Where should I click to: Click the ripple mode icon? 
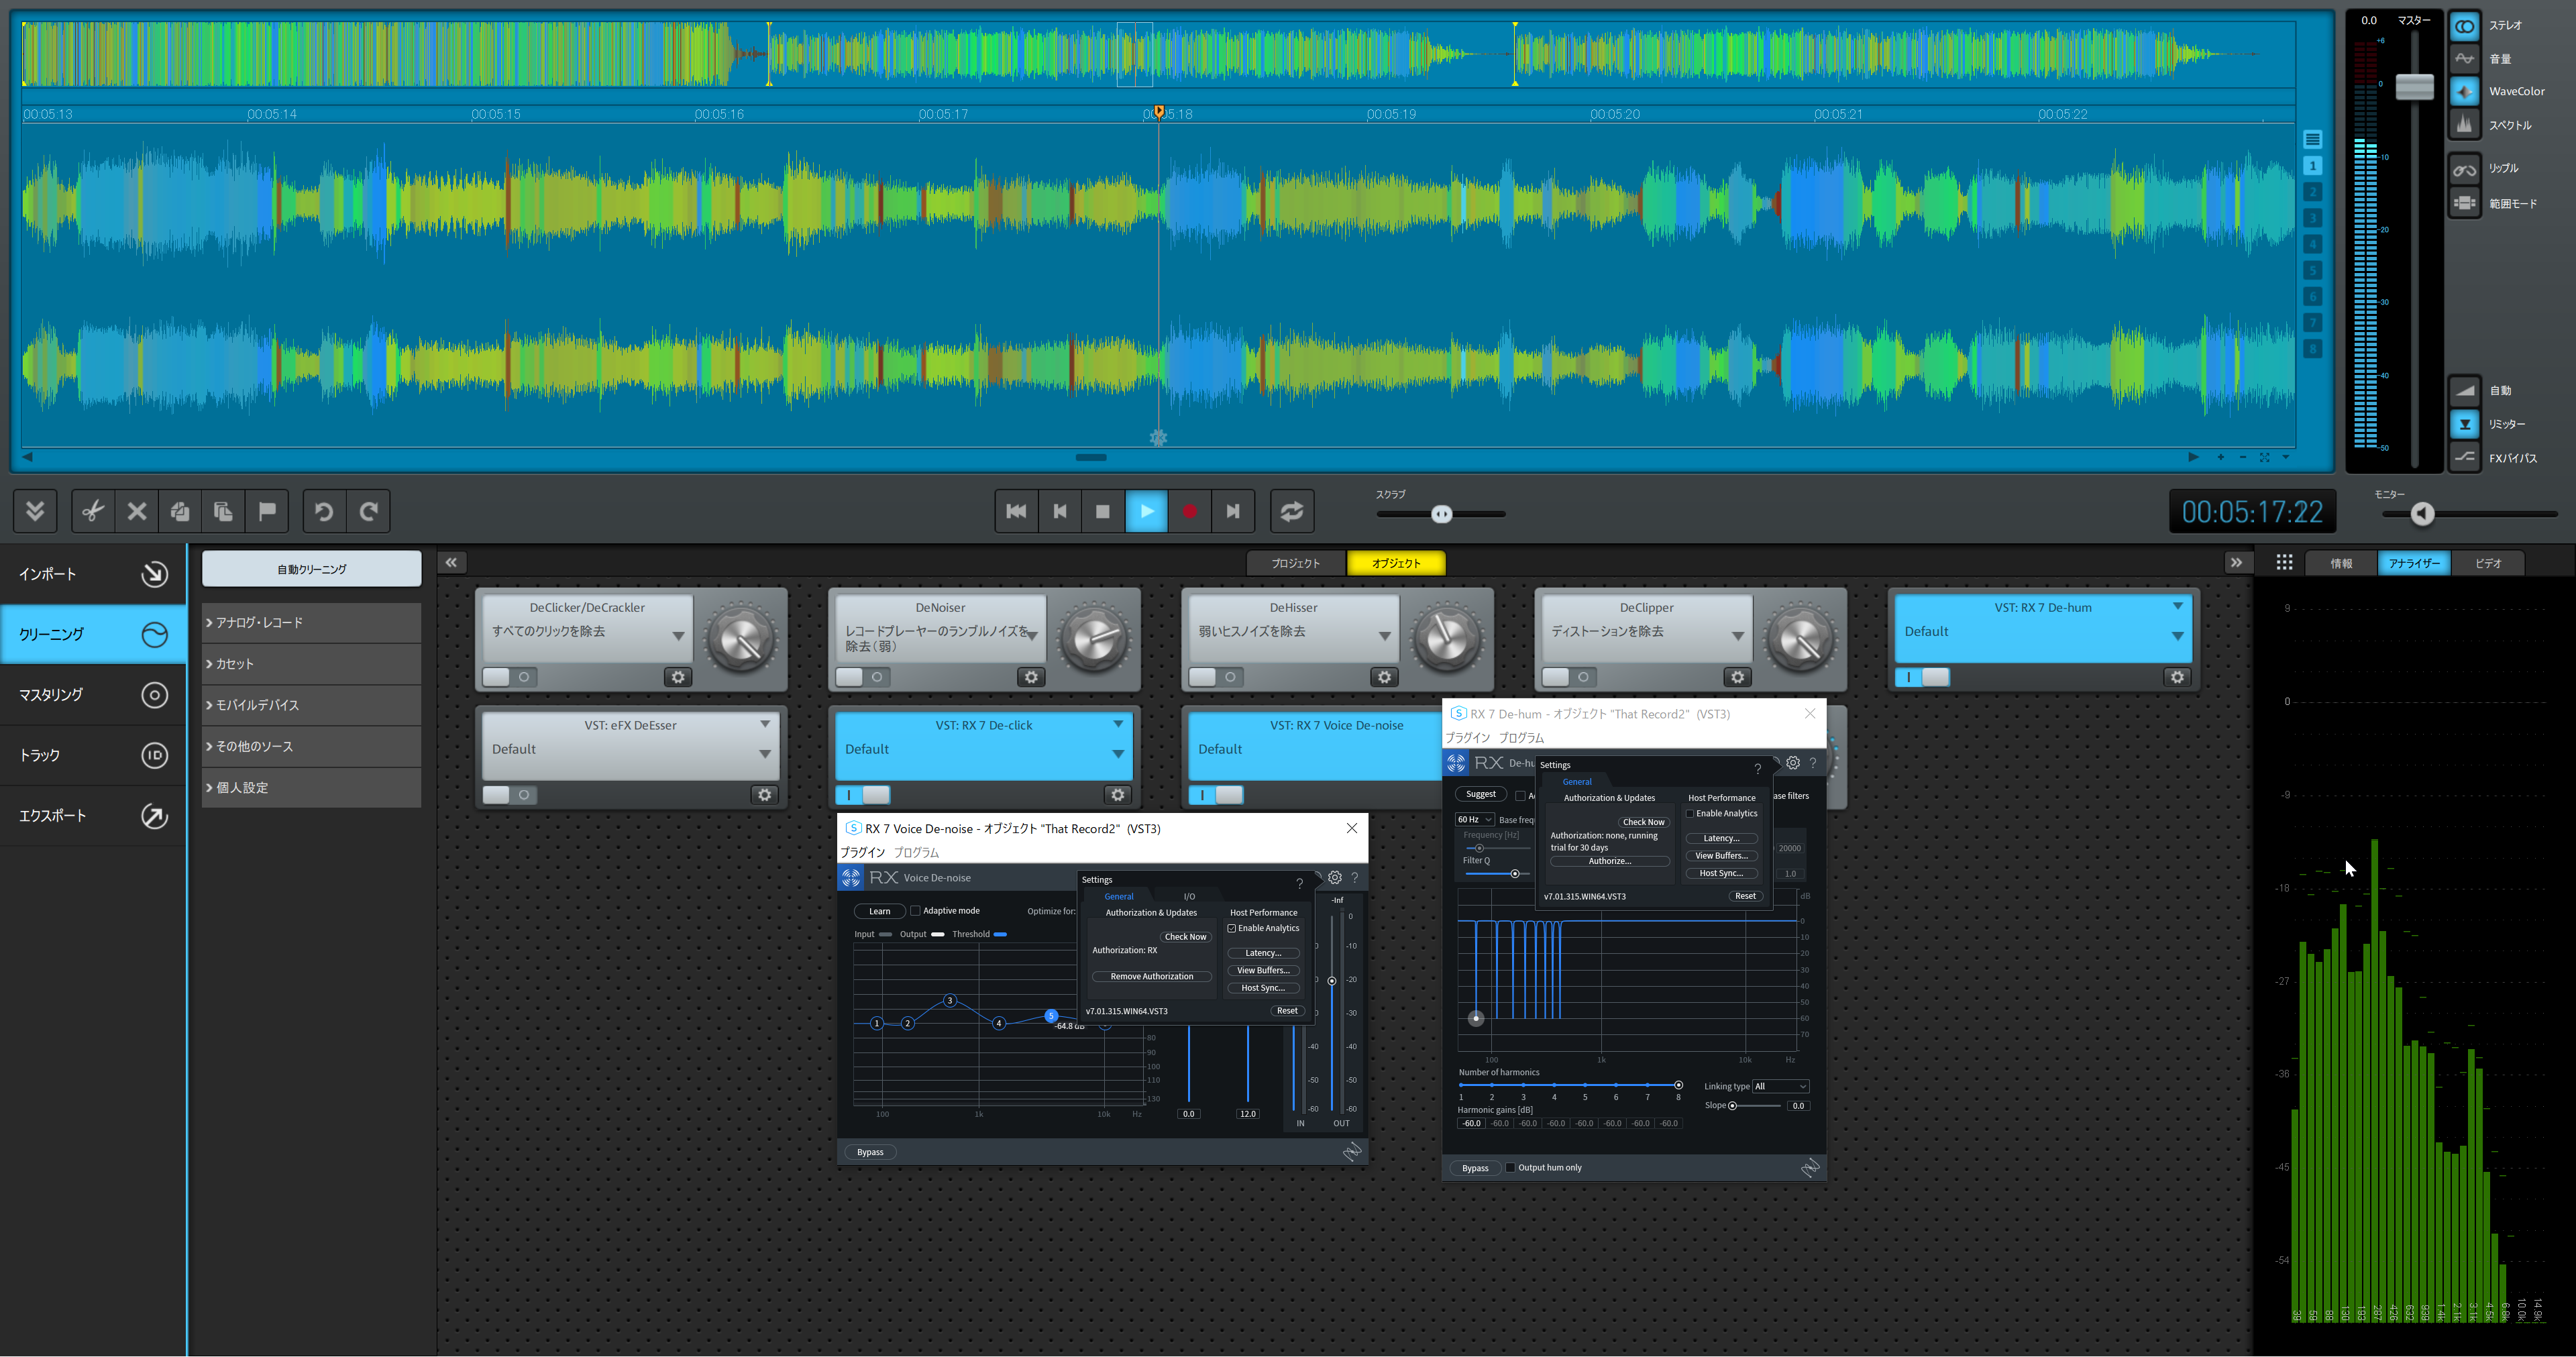tap(2464, 169)
